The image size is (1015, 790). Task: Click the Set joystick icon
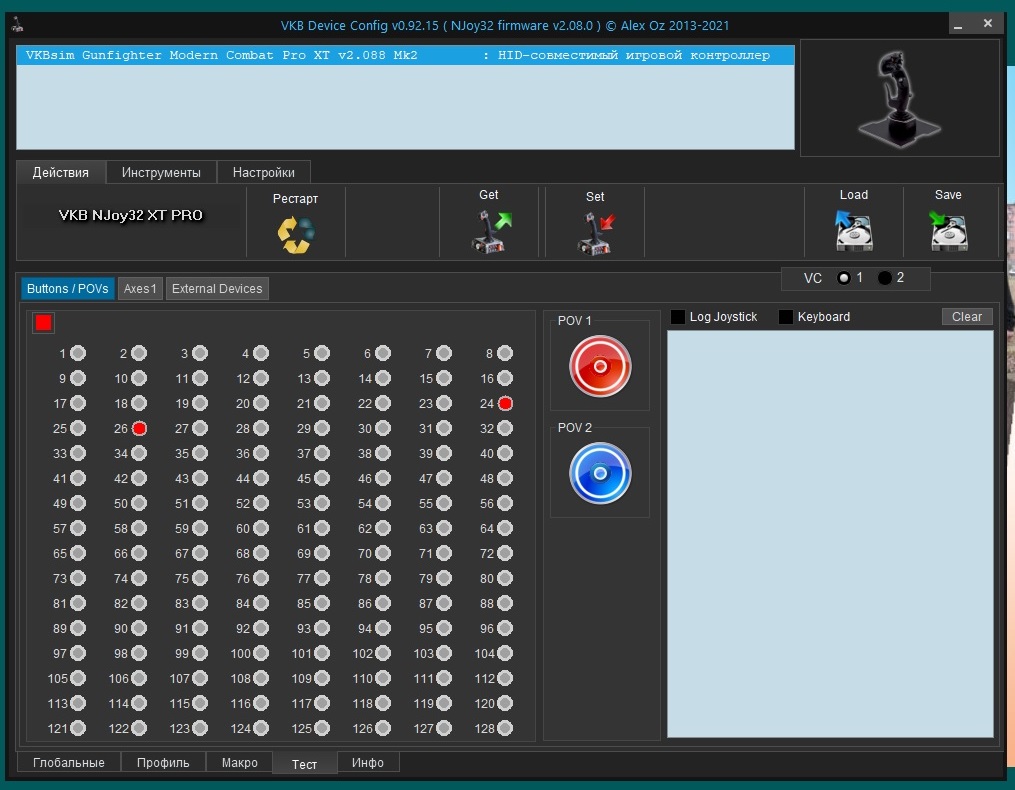596,233
